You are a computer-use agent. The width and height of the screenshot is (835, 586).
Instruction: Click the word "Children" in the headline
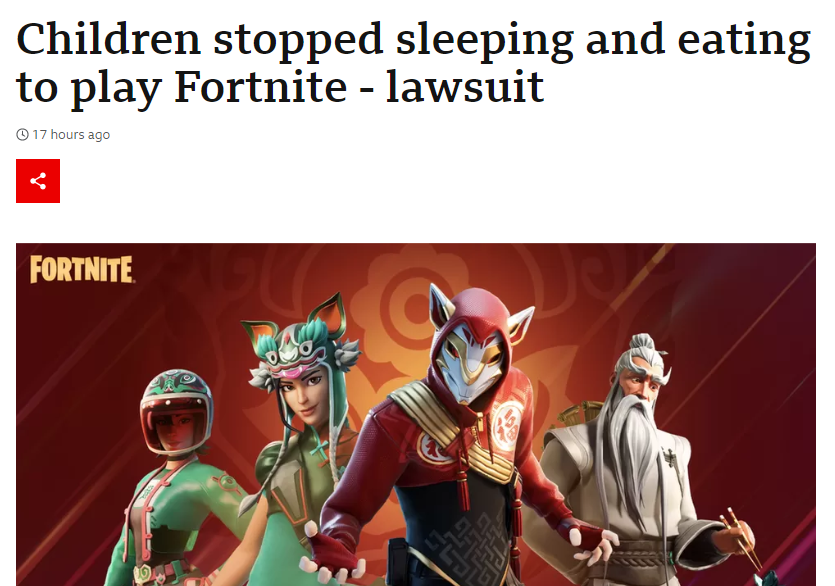(109, 39)
